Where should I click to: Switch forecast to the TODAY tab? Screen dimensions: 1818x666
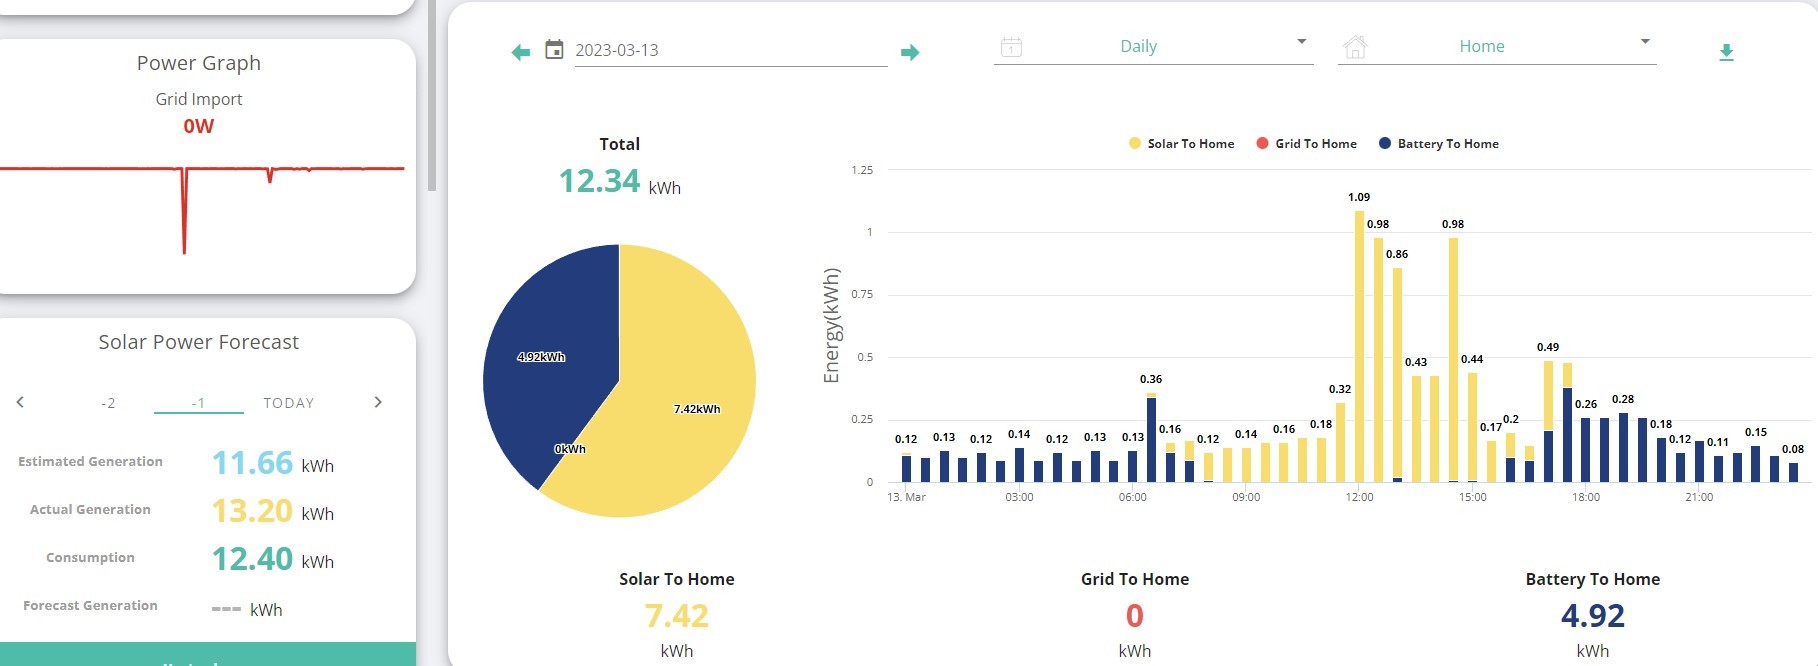point(289,403)
